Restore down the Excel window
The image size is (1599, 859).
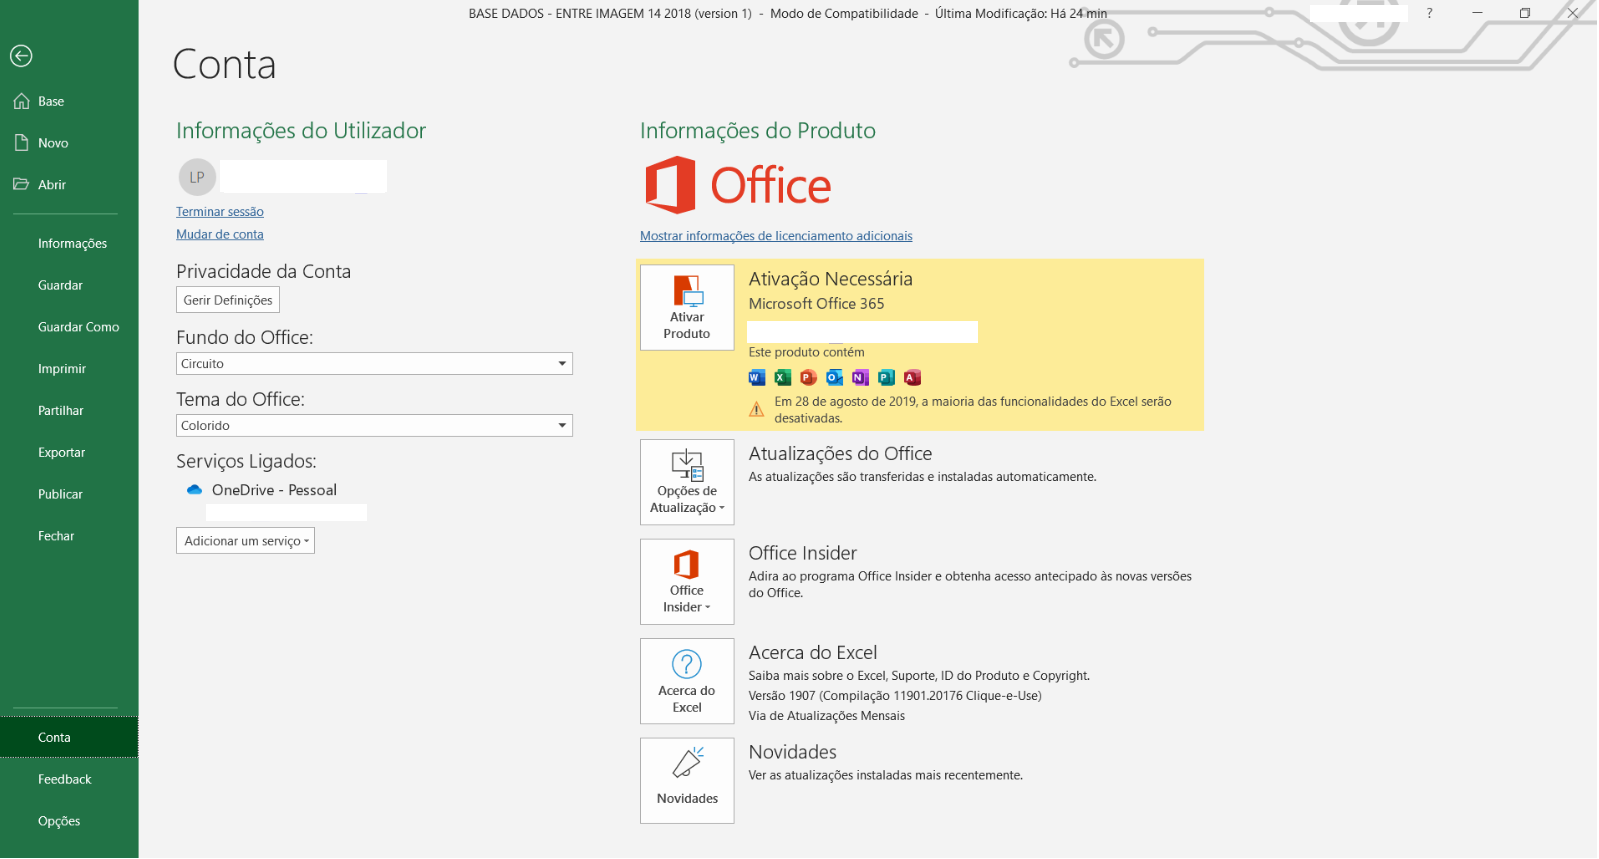[1525, 14]
